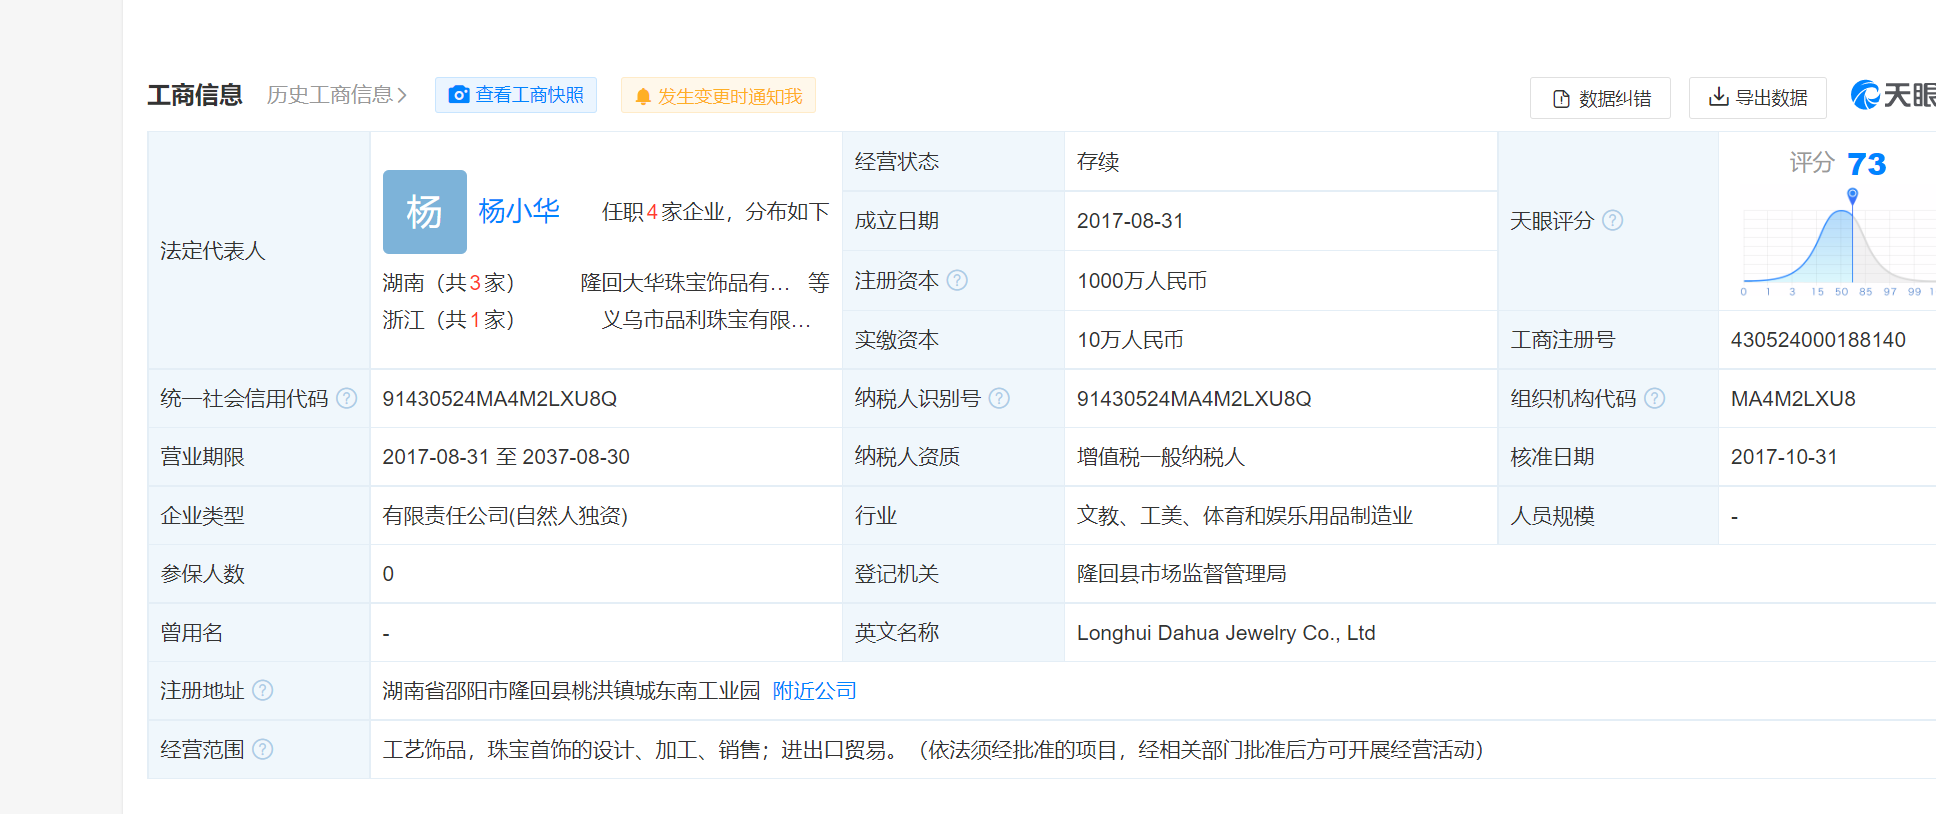Screen dimensions: 1936x814
Task: Open 附近公司 link
Action: tap(815, 691)
